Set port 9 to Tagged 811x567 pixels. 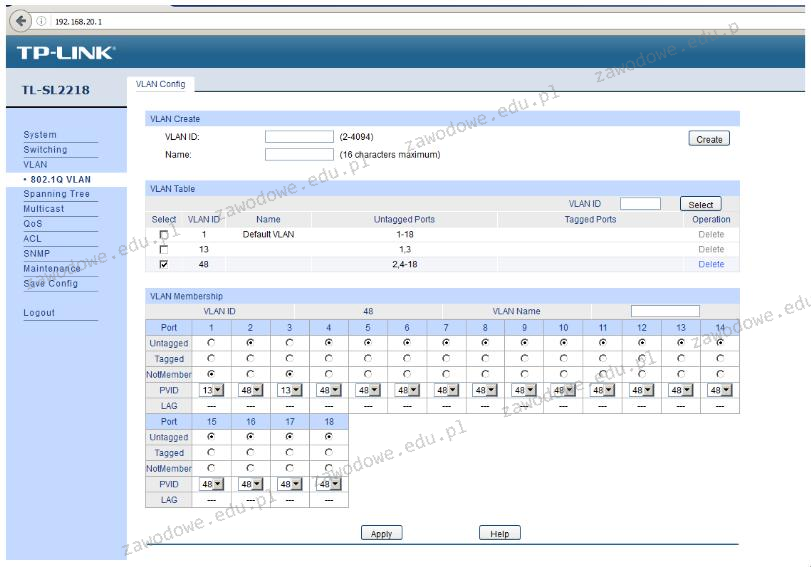click(524, 358)
